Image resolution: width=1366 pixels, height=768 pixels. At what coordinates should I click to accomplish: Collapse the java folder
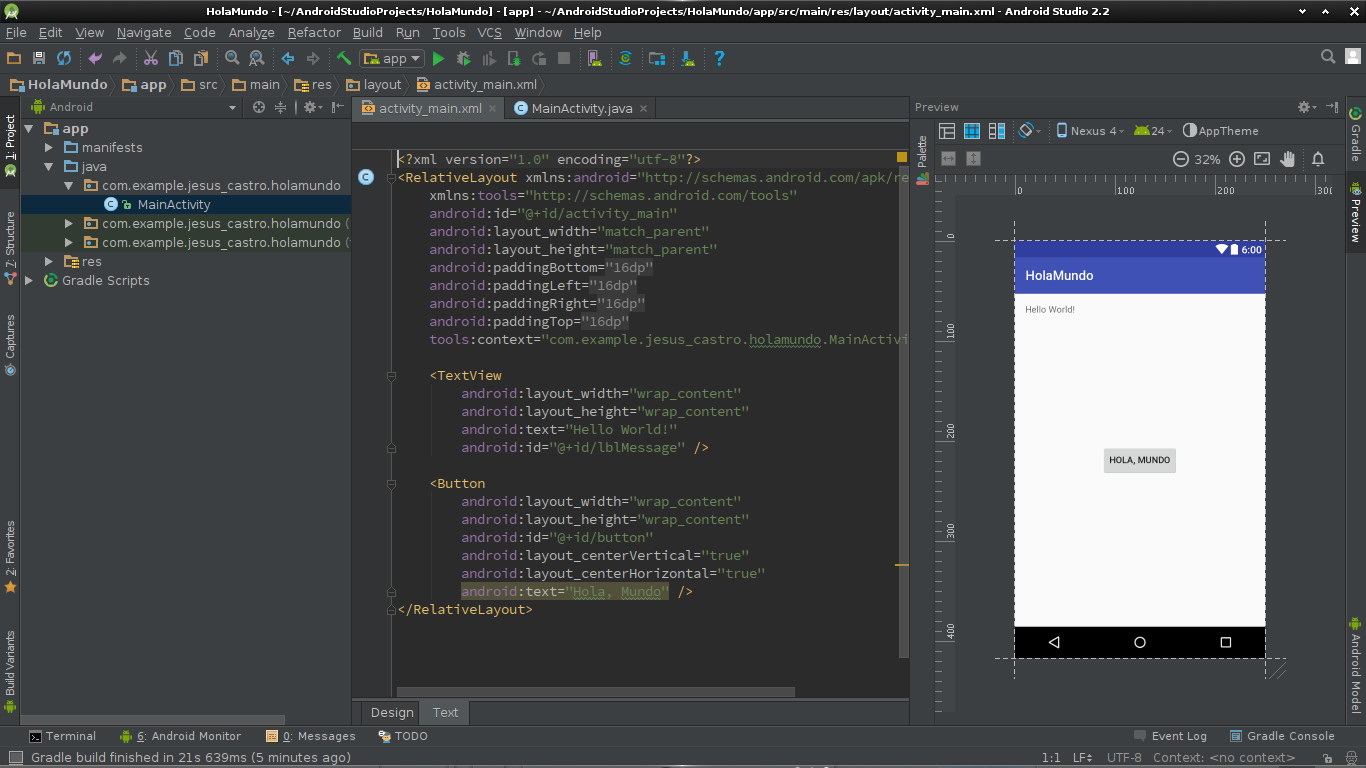(49, 166)
